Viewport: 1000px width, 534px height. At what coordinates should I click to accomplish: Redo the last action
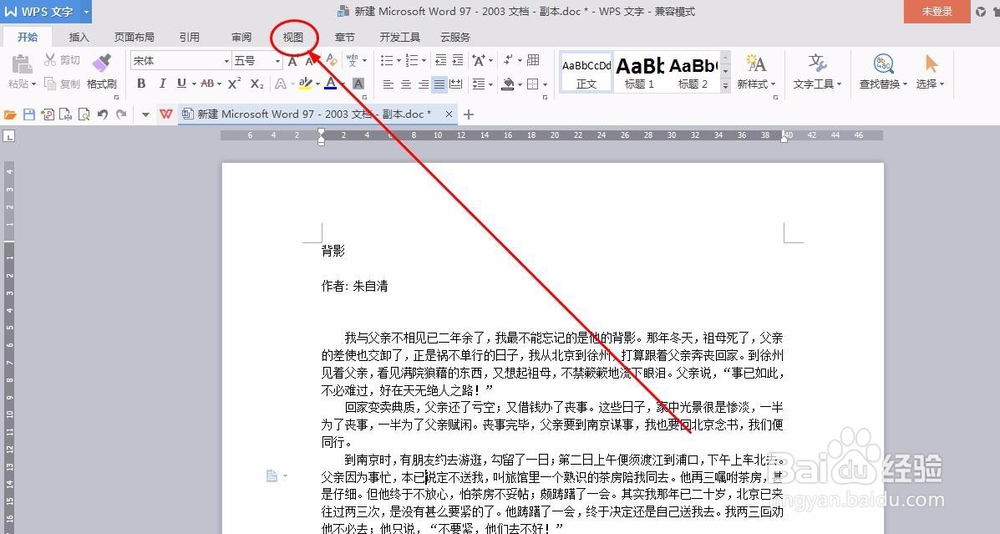(121, 114)
